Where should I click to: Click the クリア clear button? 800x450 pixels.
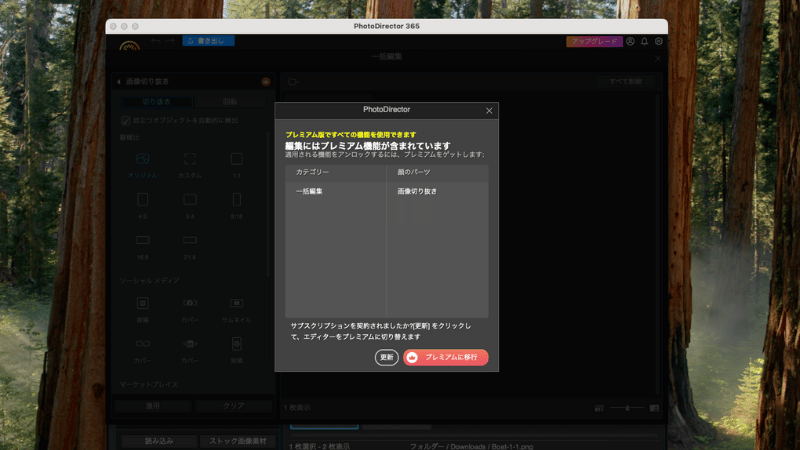pyautogui.click(x=234, y=406)
